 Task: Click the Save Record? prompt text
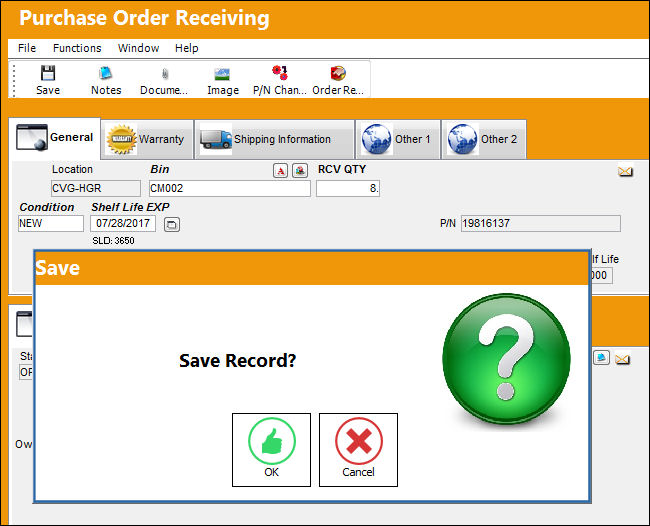click(238, 361)
